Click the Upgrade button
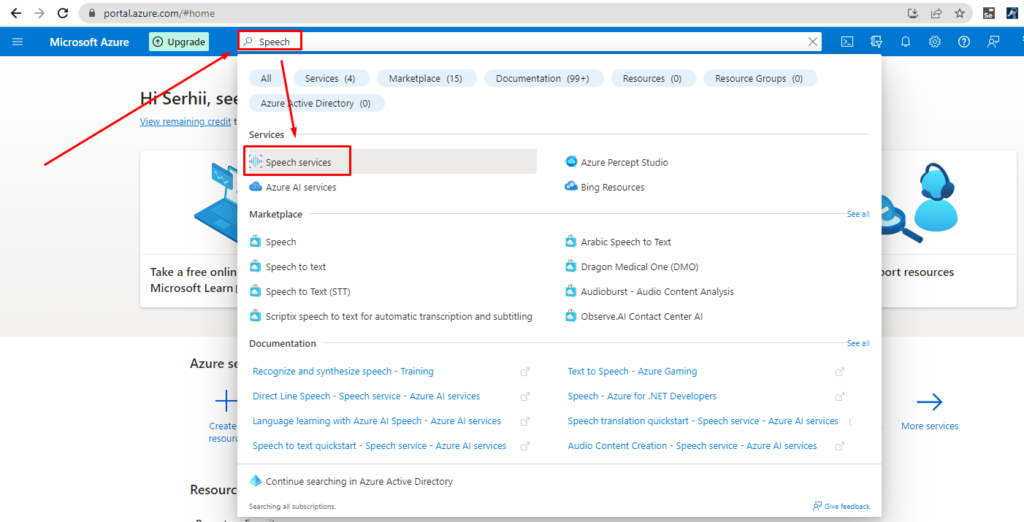This screenshot has width=1024, height=522. (x=178, y=42)
